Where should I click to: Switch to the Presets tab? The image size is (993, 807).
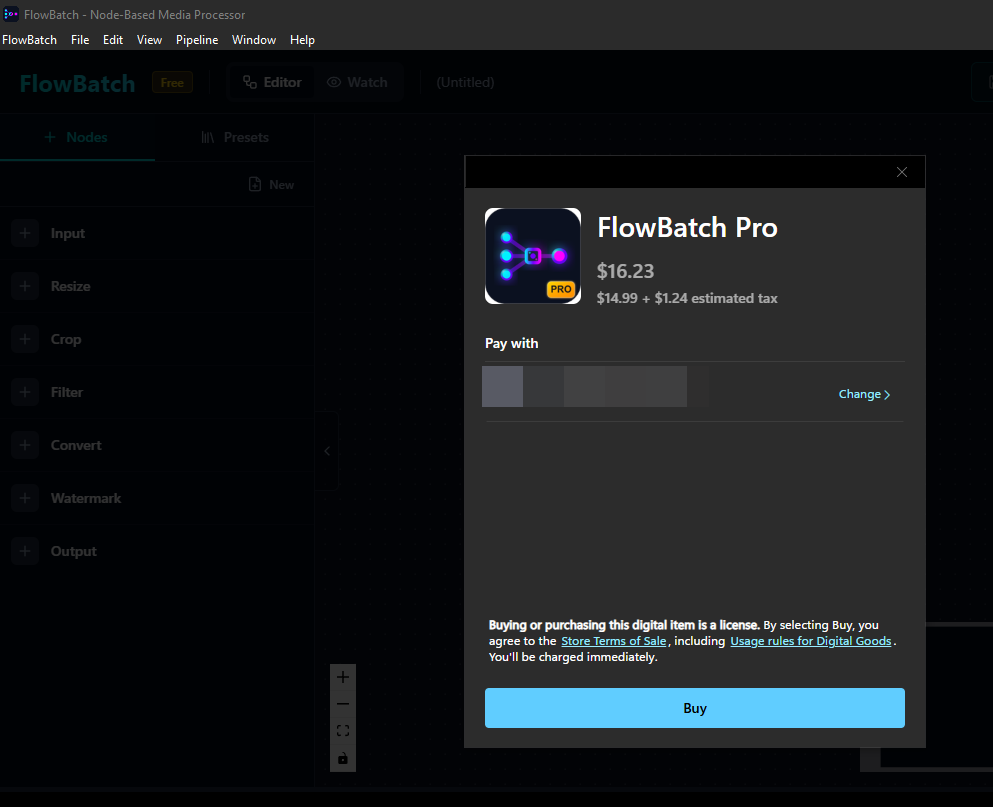[x=234, y=137]
